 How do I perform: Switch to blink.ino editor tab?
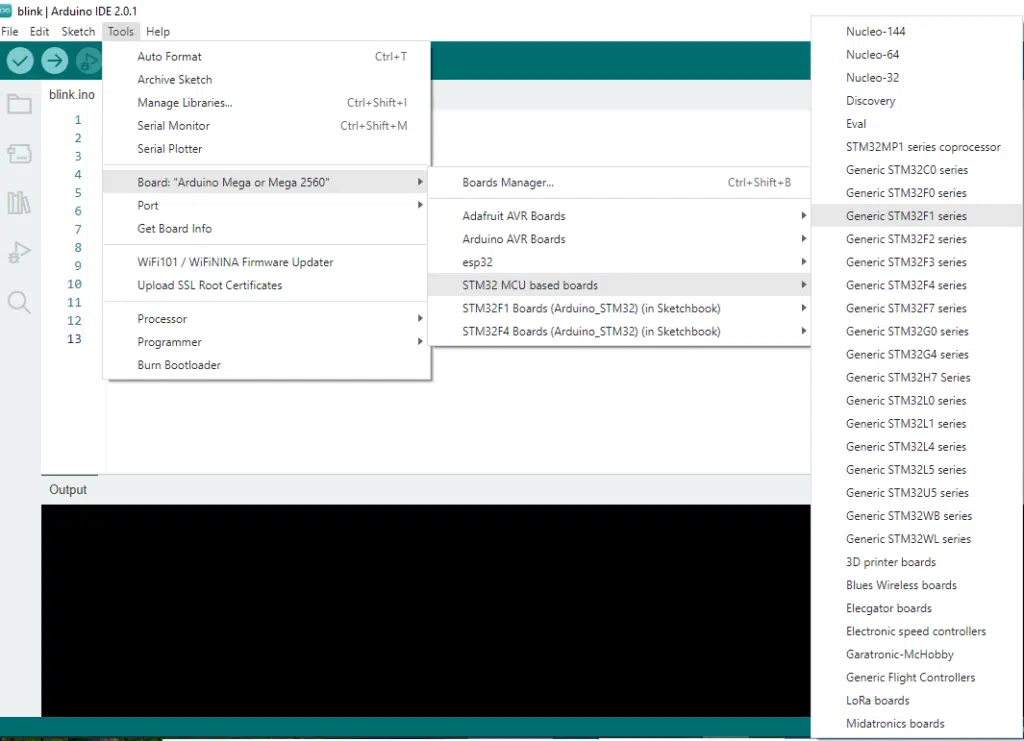pyautogui.click(x=72, y=95)
